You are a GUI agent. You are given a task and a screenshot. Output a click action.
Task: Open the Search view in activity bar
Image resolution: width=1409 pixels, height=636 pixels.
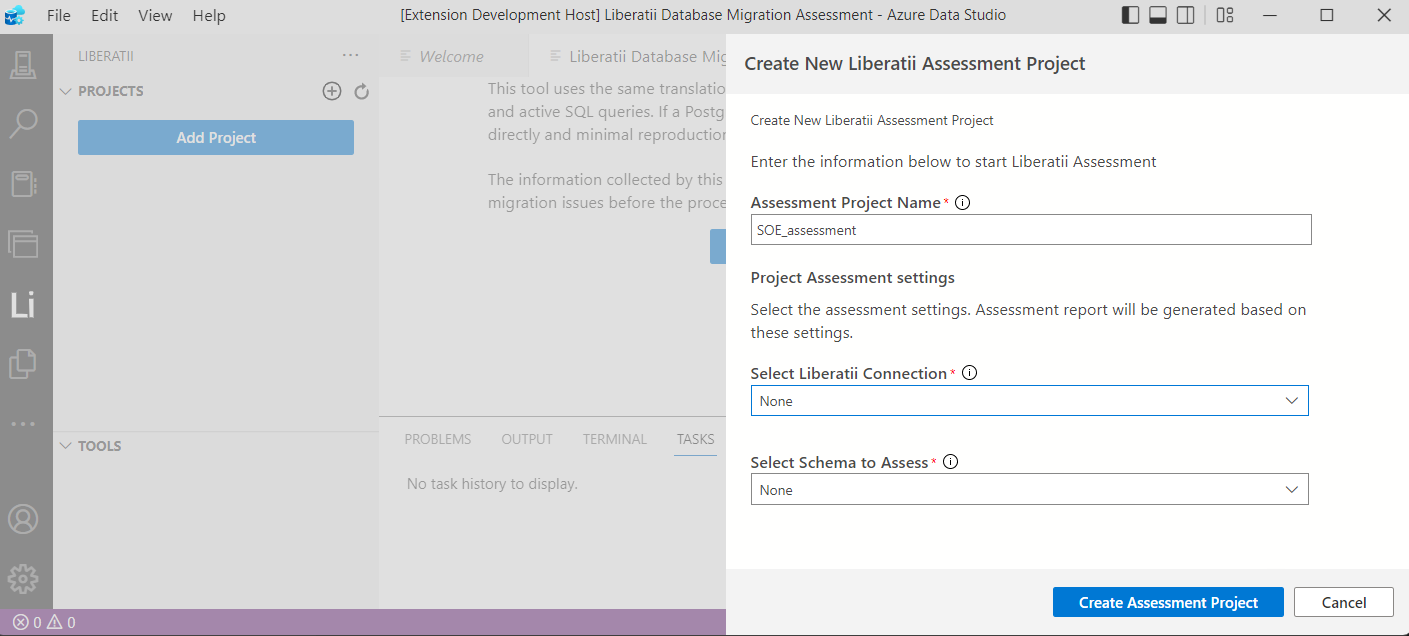click(x=23, y=124)
